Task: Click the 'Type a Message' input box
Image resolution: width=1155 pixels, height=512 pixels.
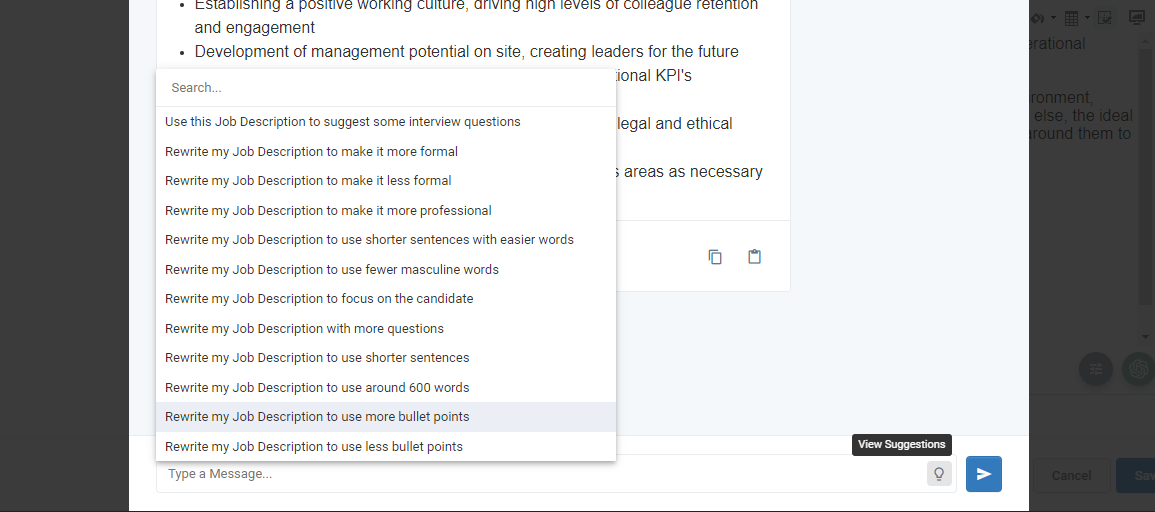Action: (x=541, y=474)
